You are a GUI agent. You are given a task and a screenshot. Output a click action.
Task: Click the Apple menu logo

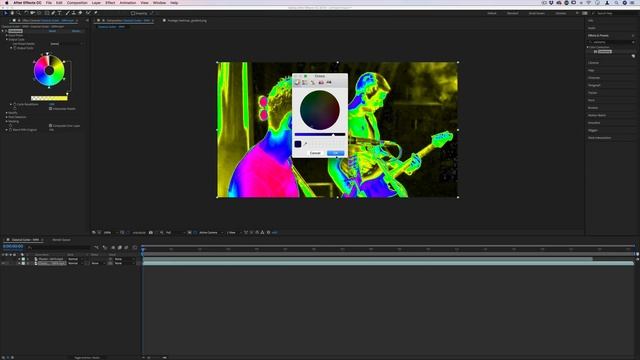click(x=7, y=3)
